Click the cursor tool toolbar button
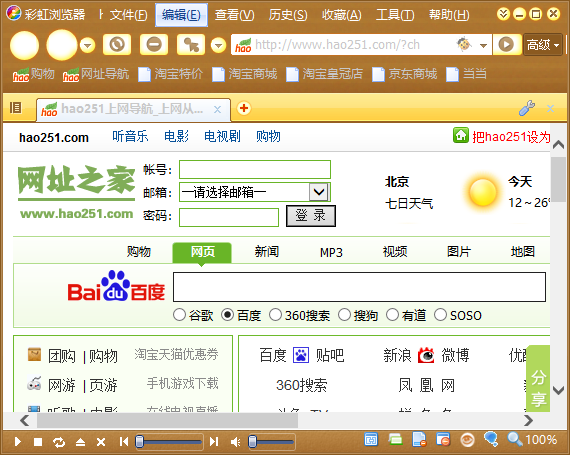Viewport: 570px width, 455px height. [191, 45]
